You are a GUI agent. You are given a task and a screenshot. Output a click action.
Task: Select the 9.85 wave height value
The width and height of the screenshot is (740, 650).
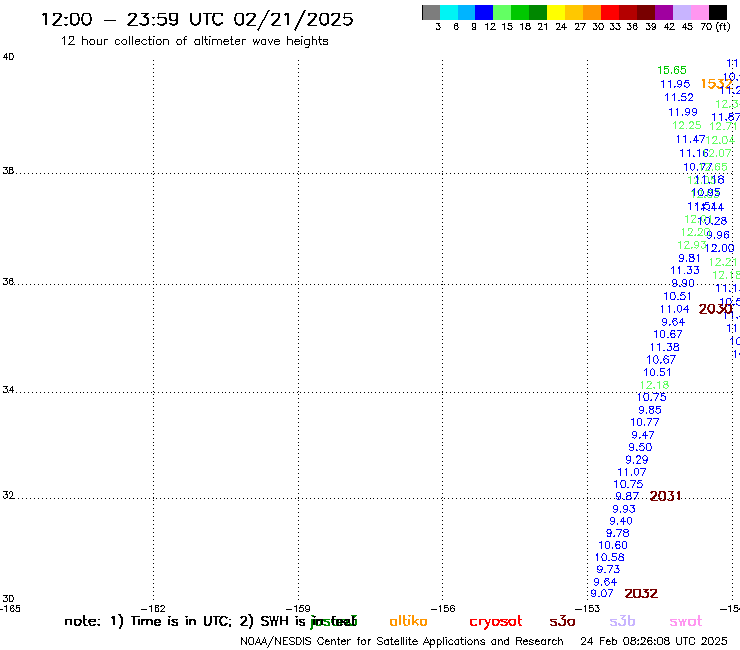[x=650, y=410]
